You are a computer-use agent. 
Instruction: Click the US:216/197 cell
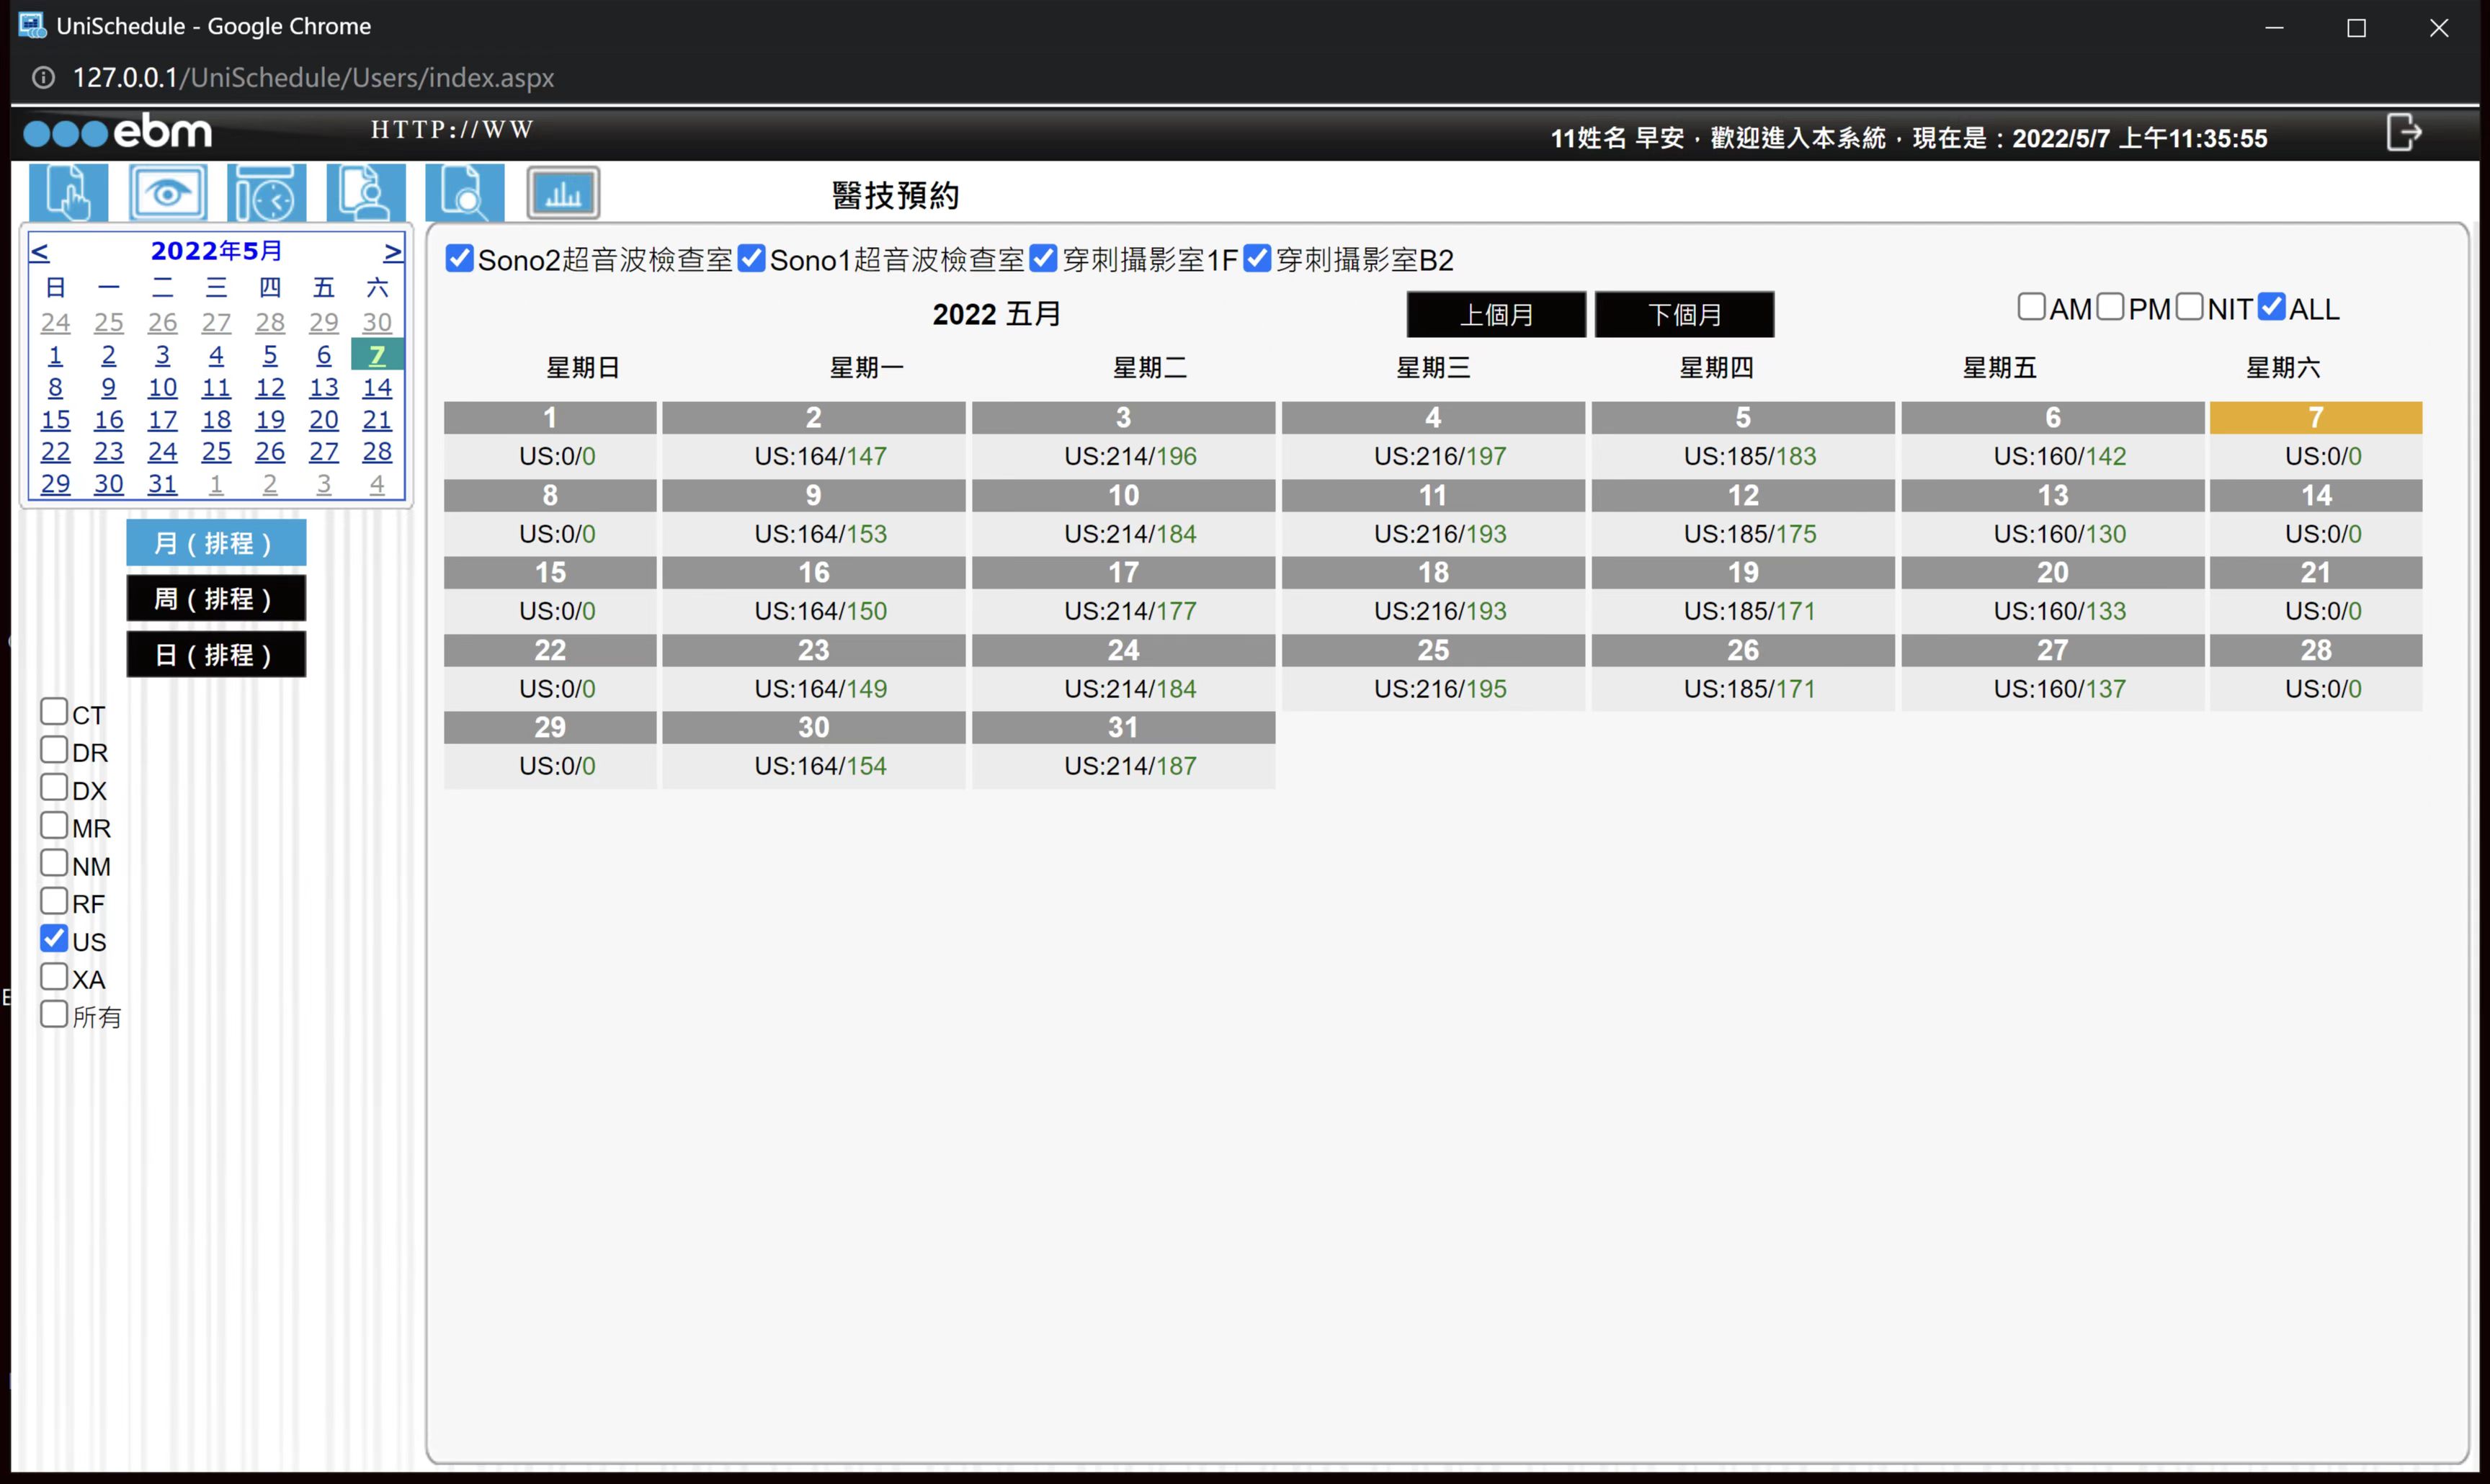click(1440, 456)
